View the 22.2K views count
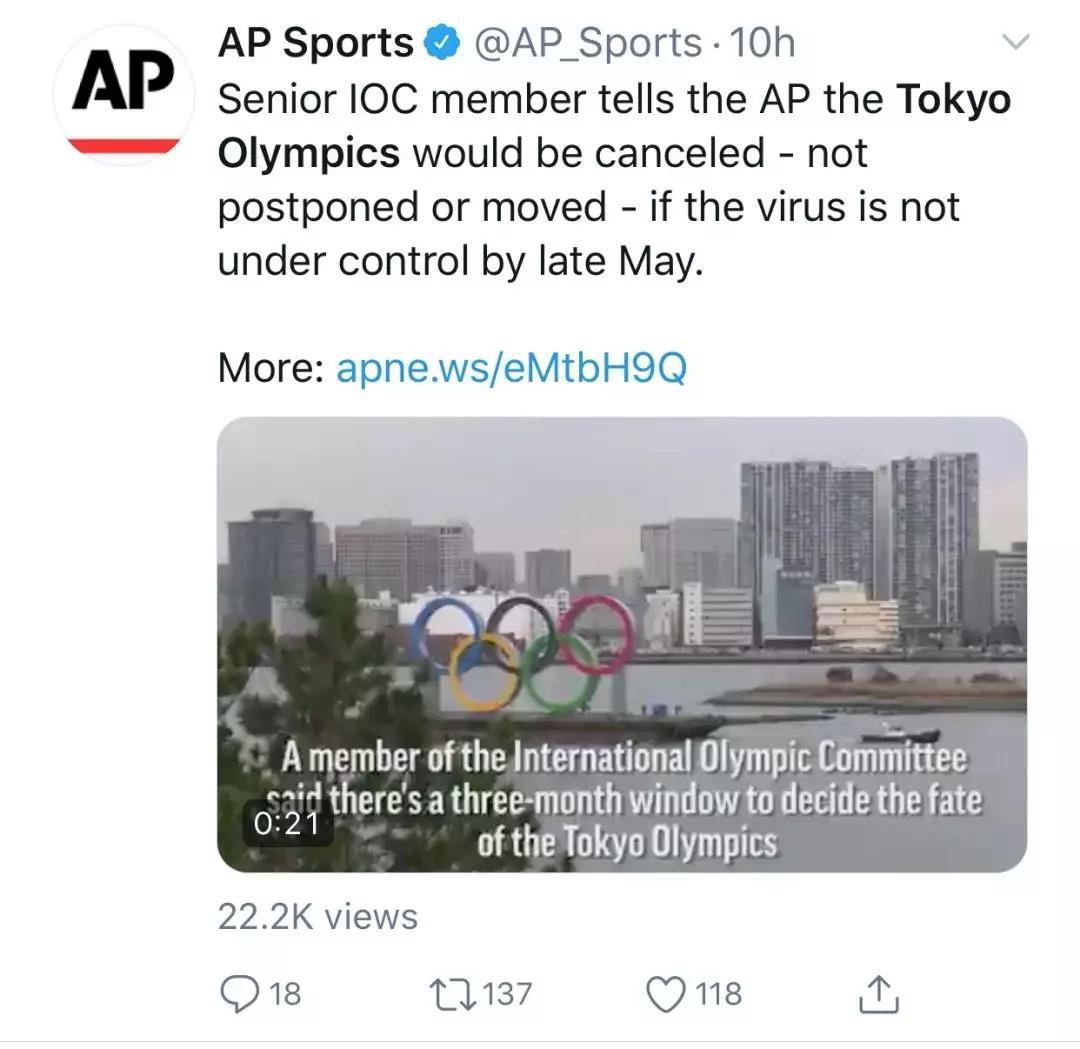The height and width of the screenshot is (1049, 1080). [x=317, y=916]
